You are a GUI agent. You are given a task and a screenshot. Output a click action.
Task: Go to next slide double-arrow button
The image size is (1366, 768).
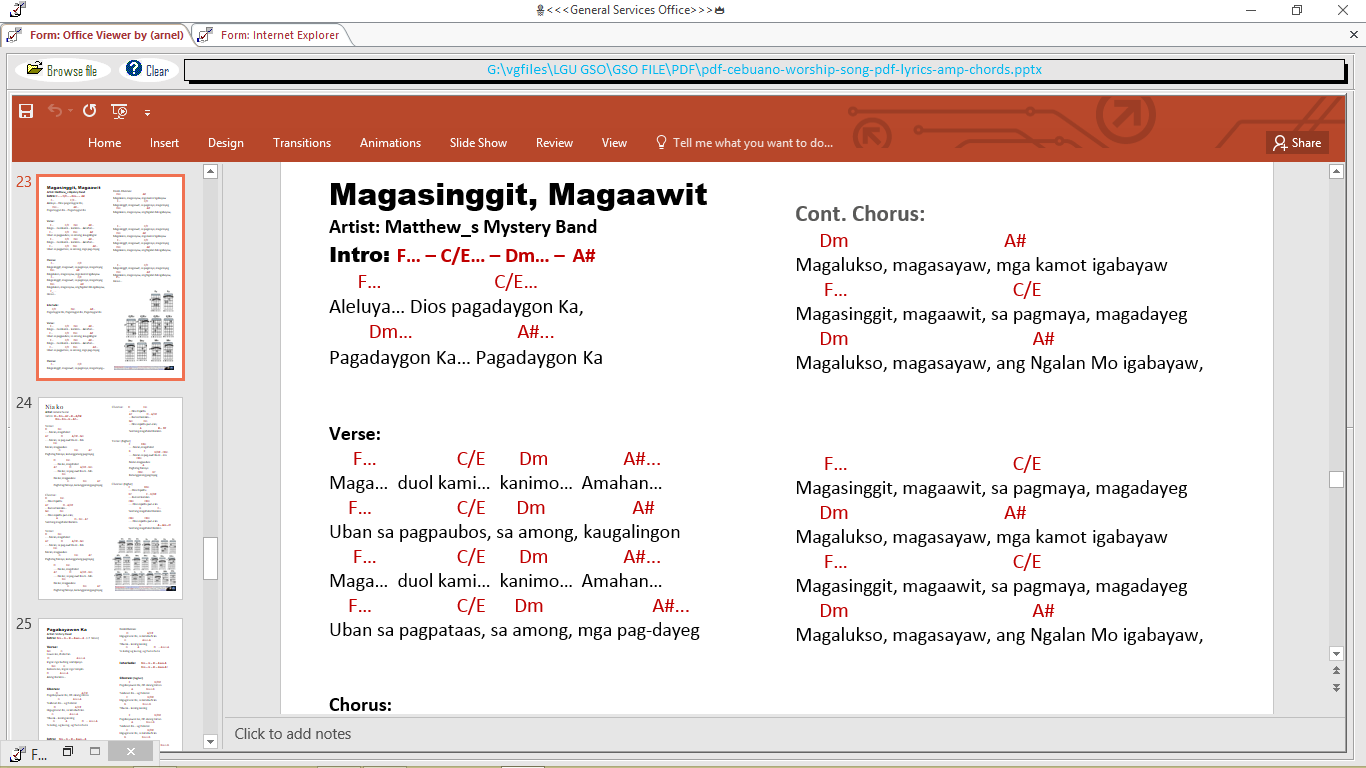click(x=1336, y=688)
